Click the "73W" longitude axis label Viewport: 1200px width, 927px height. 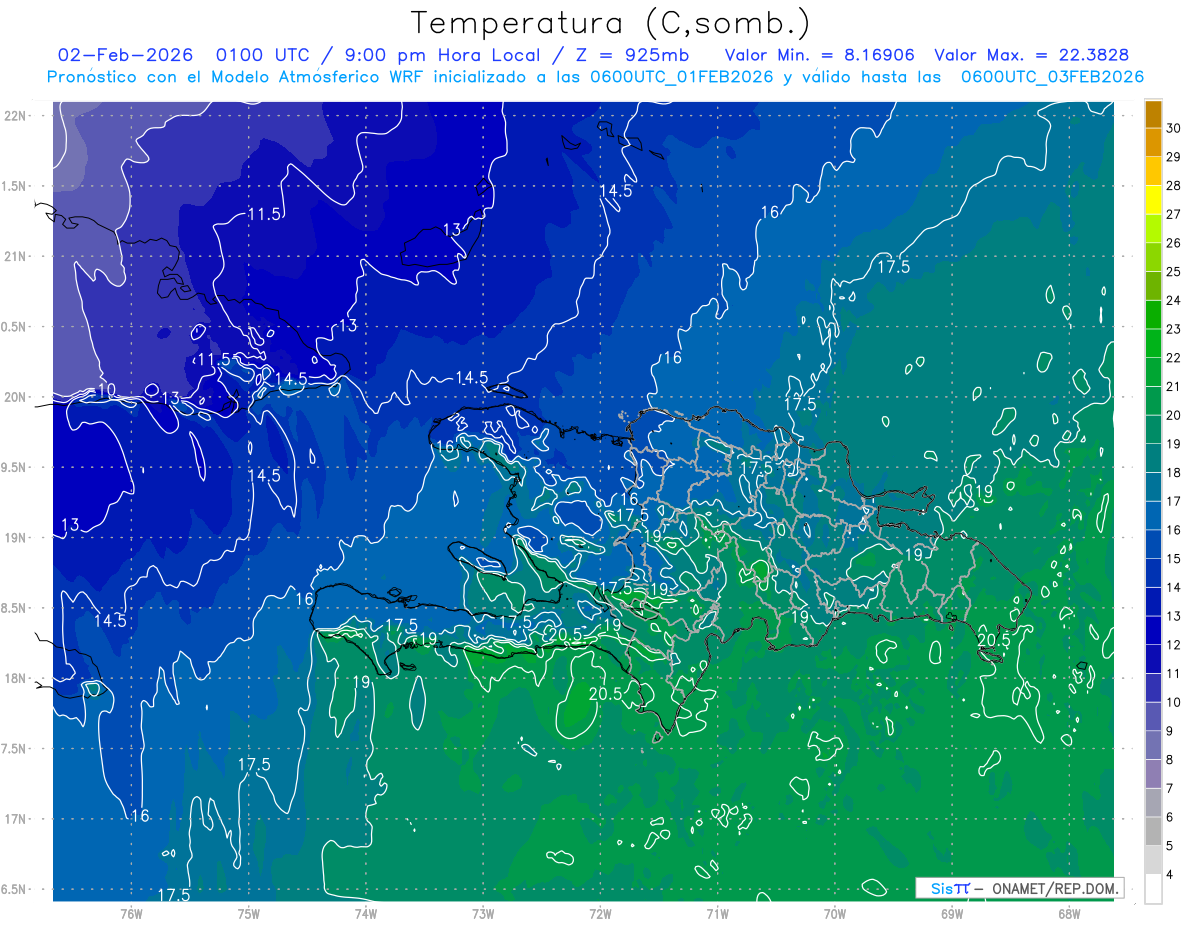point(483,914)
